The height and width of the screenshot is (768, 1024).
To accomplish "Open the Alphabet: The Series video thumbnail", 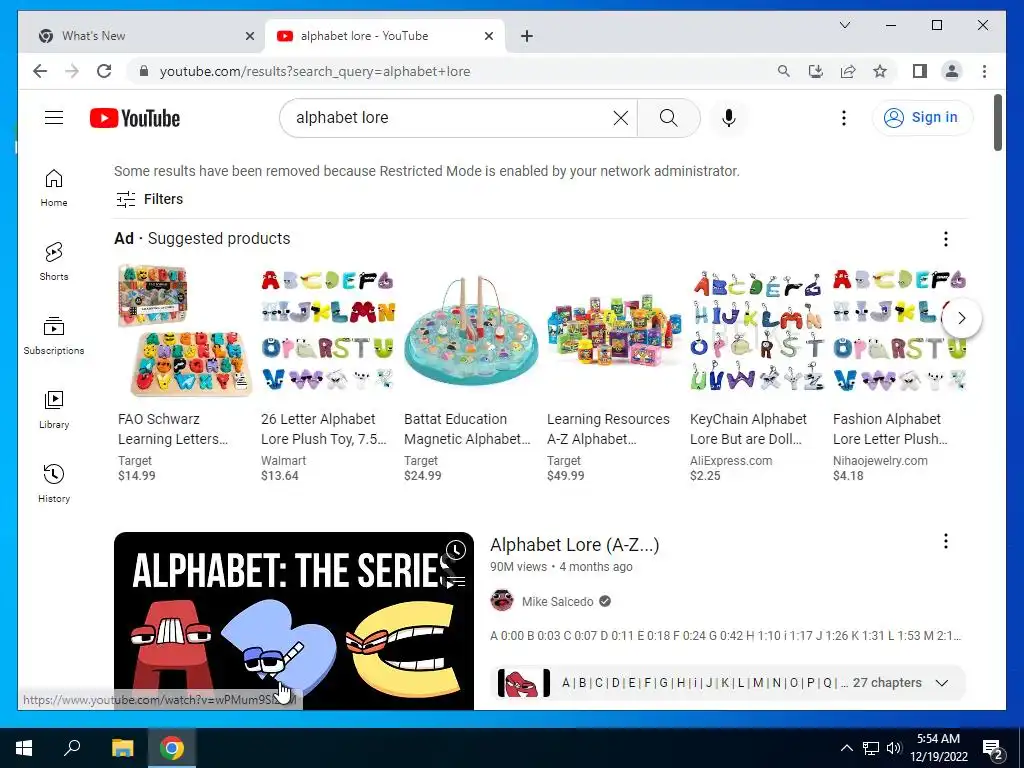I will pyautogui.click(x=293, y=620).
